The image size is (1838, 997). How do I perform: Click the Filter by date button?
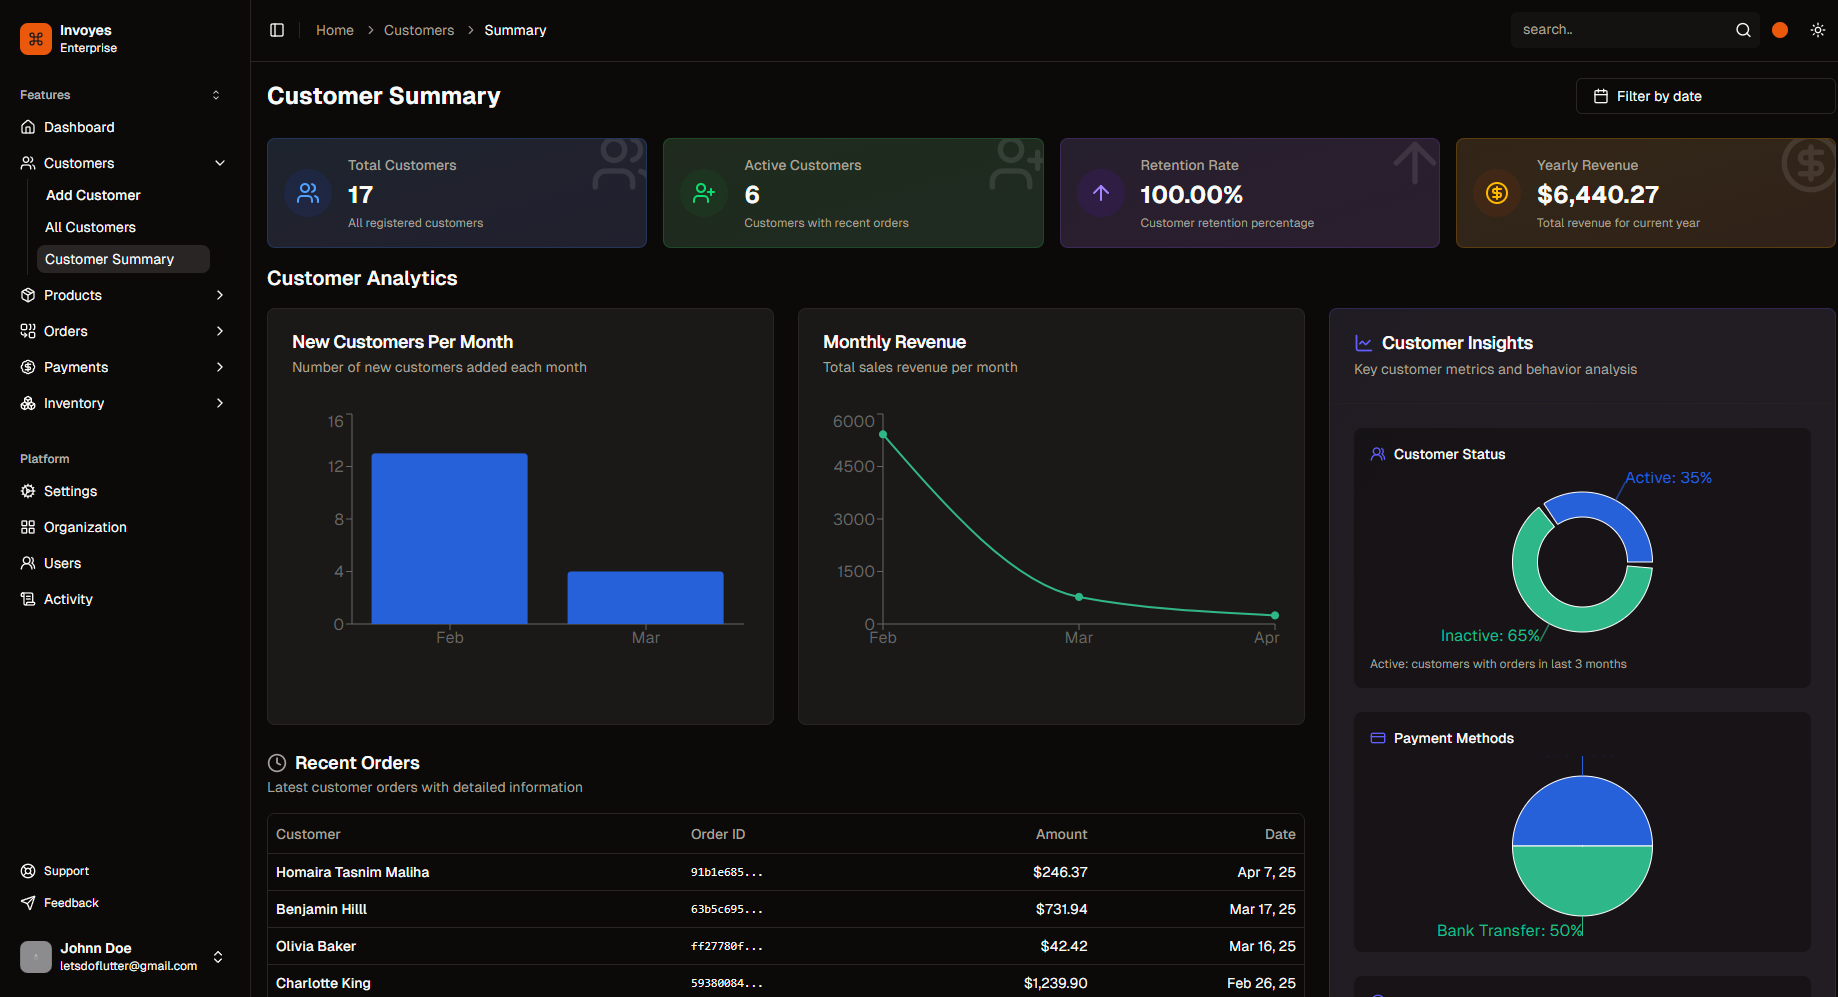click(1704, 96)
